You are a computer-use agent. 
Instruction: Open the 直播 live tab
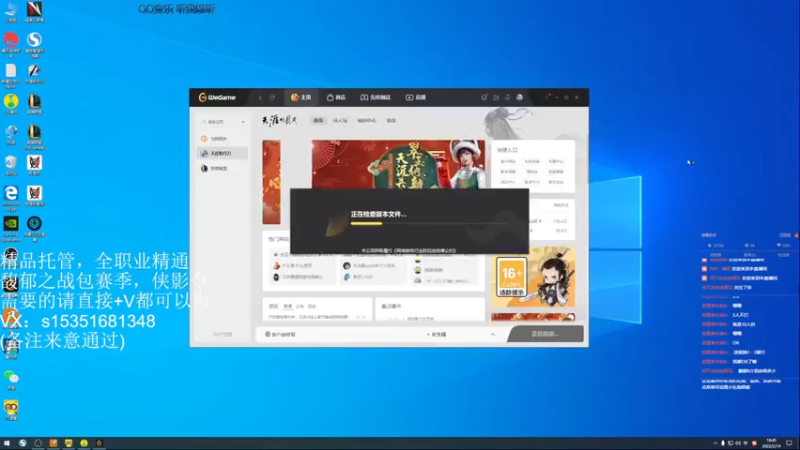(416, 97)
